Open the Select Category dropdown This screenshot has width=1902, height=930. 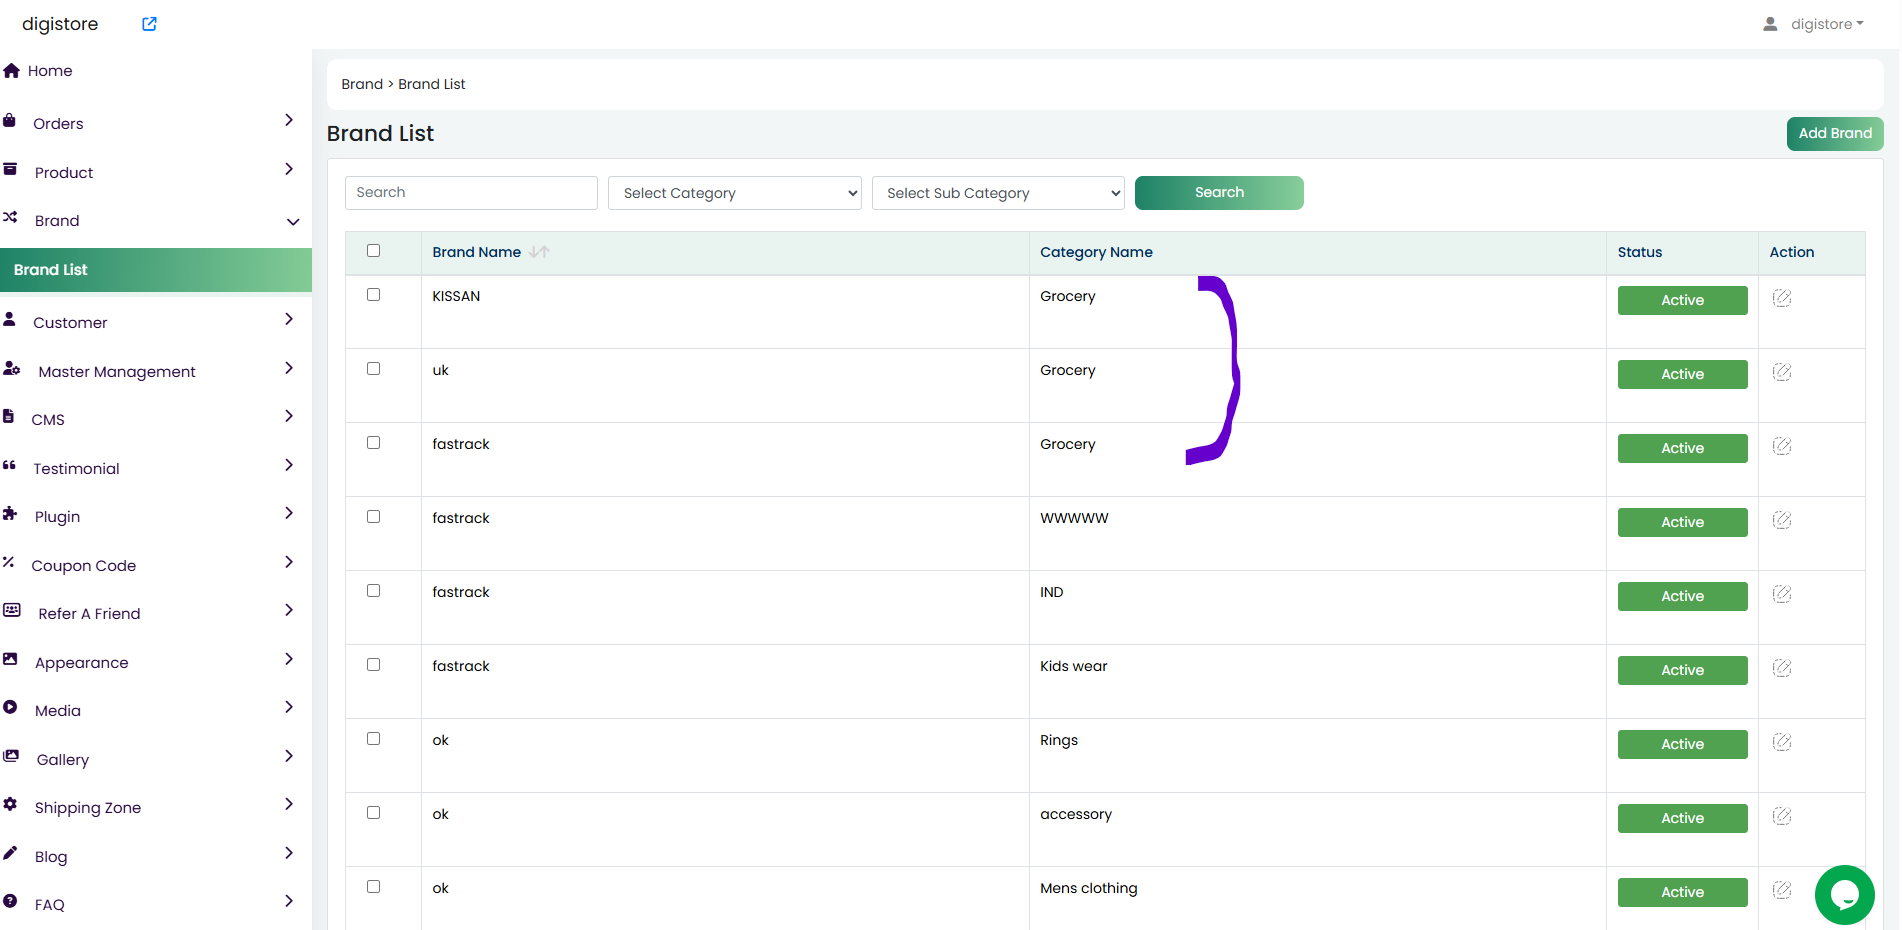735,193
